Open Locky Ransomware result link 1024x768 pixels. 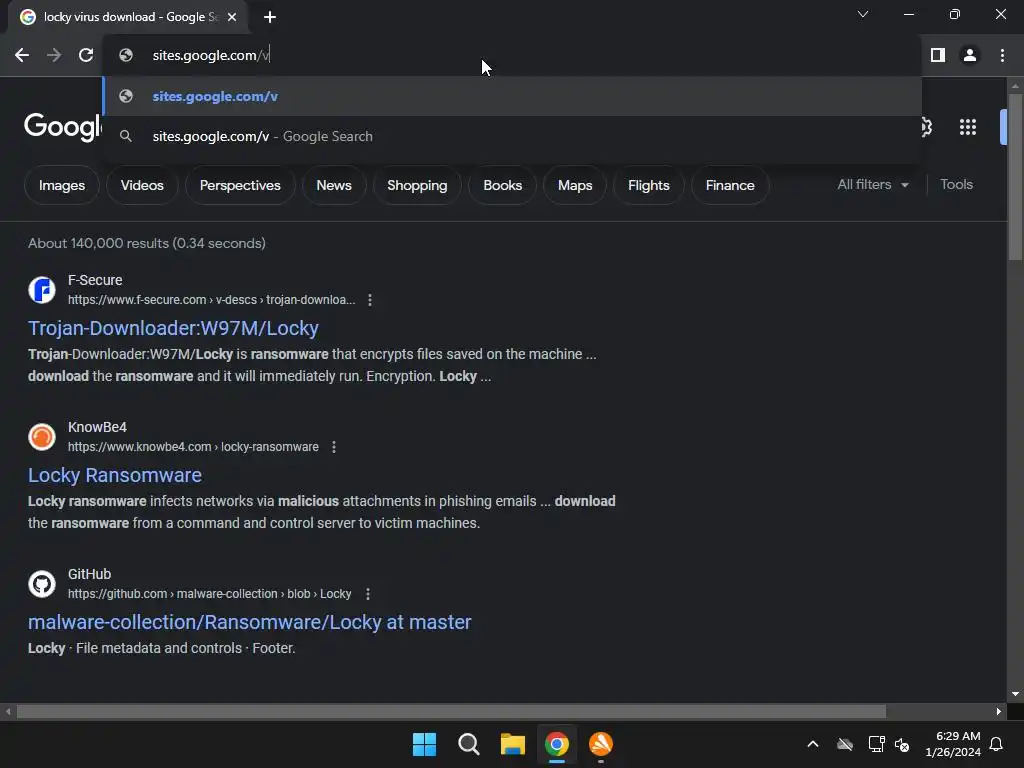click(x=115, y=475)
